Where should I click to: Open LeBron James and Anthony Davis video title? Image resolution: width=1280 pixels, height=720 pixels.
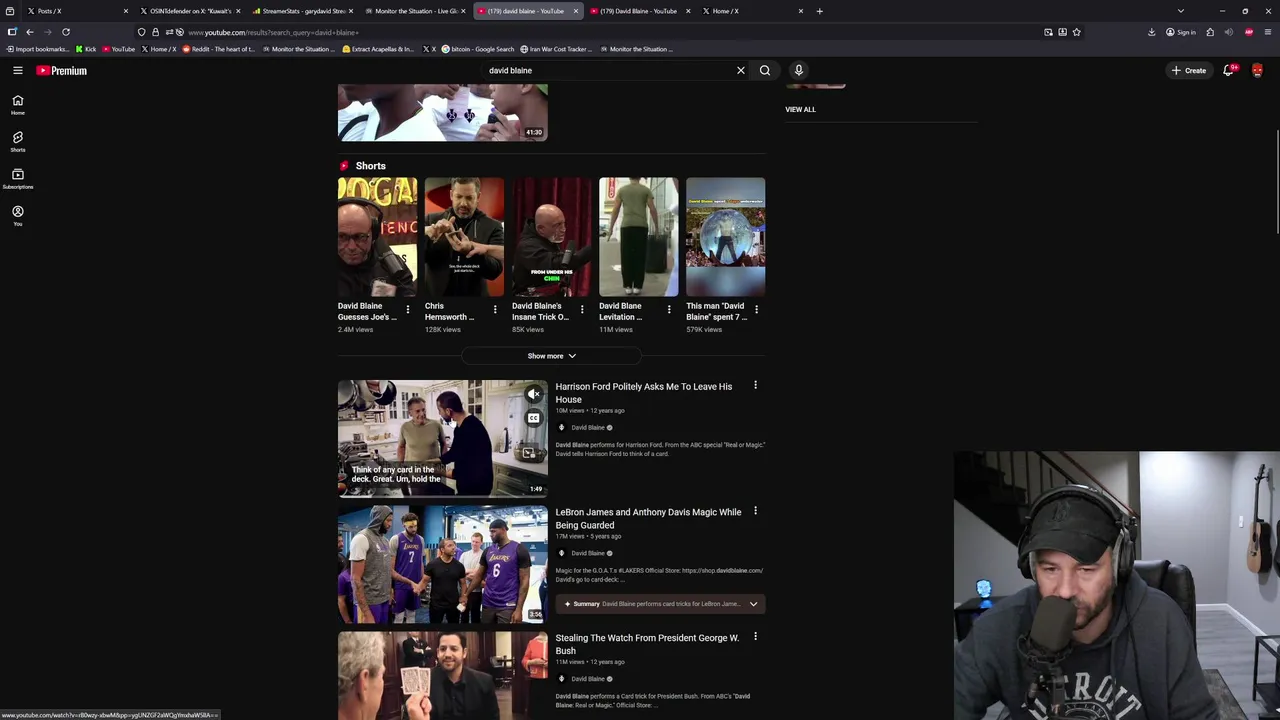[x=648, y=518]
